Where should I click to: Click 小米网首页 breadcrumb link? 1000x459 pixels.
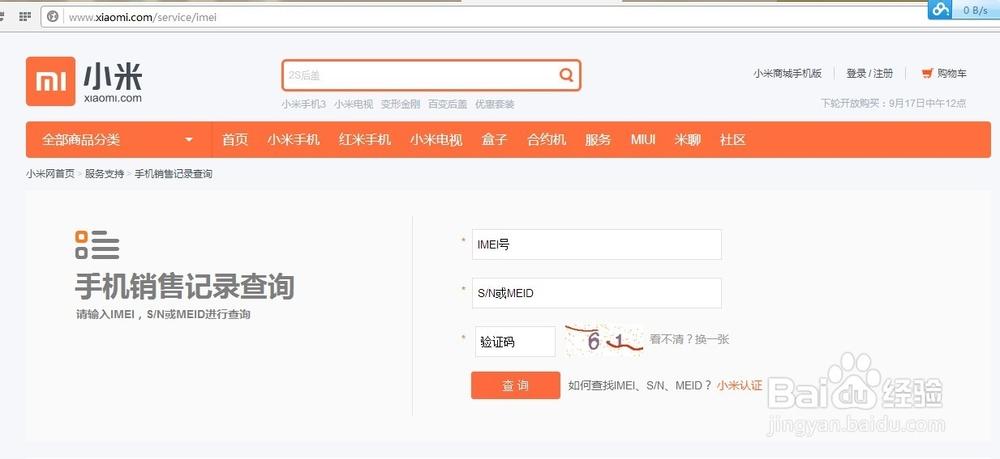tap(50, 173)
